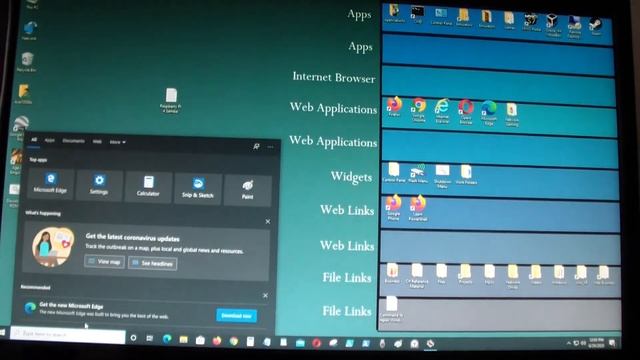Select Google Phone Firefox shortcut in Web Links

click(x=393, y=208)
